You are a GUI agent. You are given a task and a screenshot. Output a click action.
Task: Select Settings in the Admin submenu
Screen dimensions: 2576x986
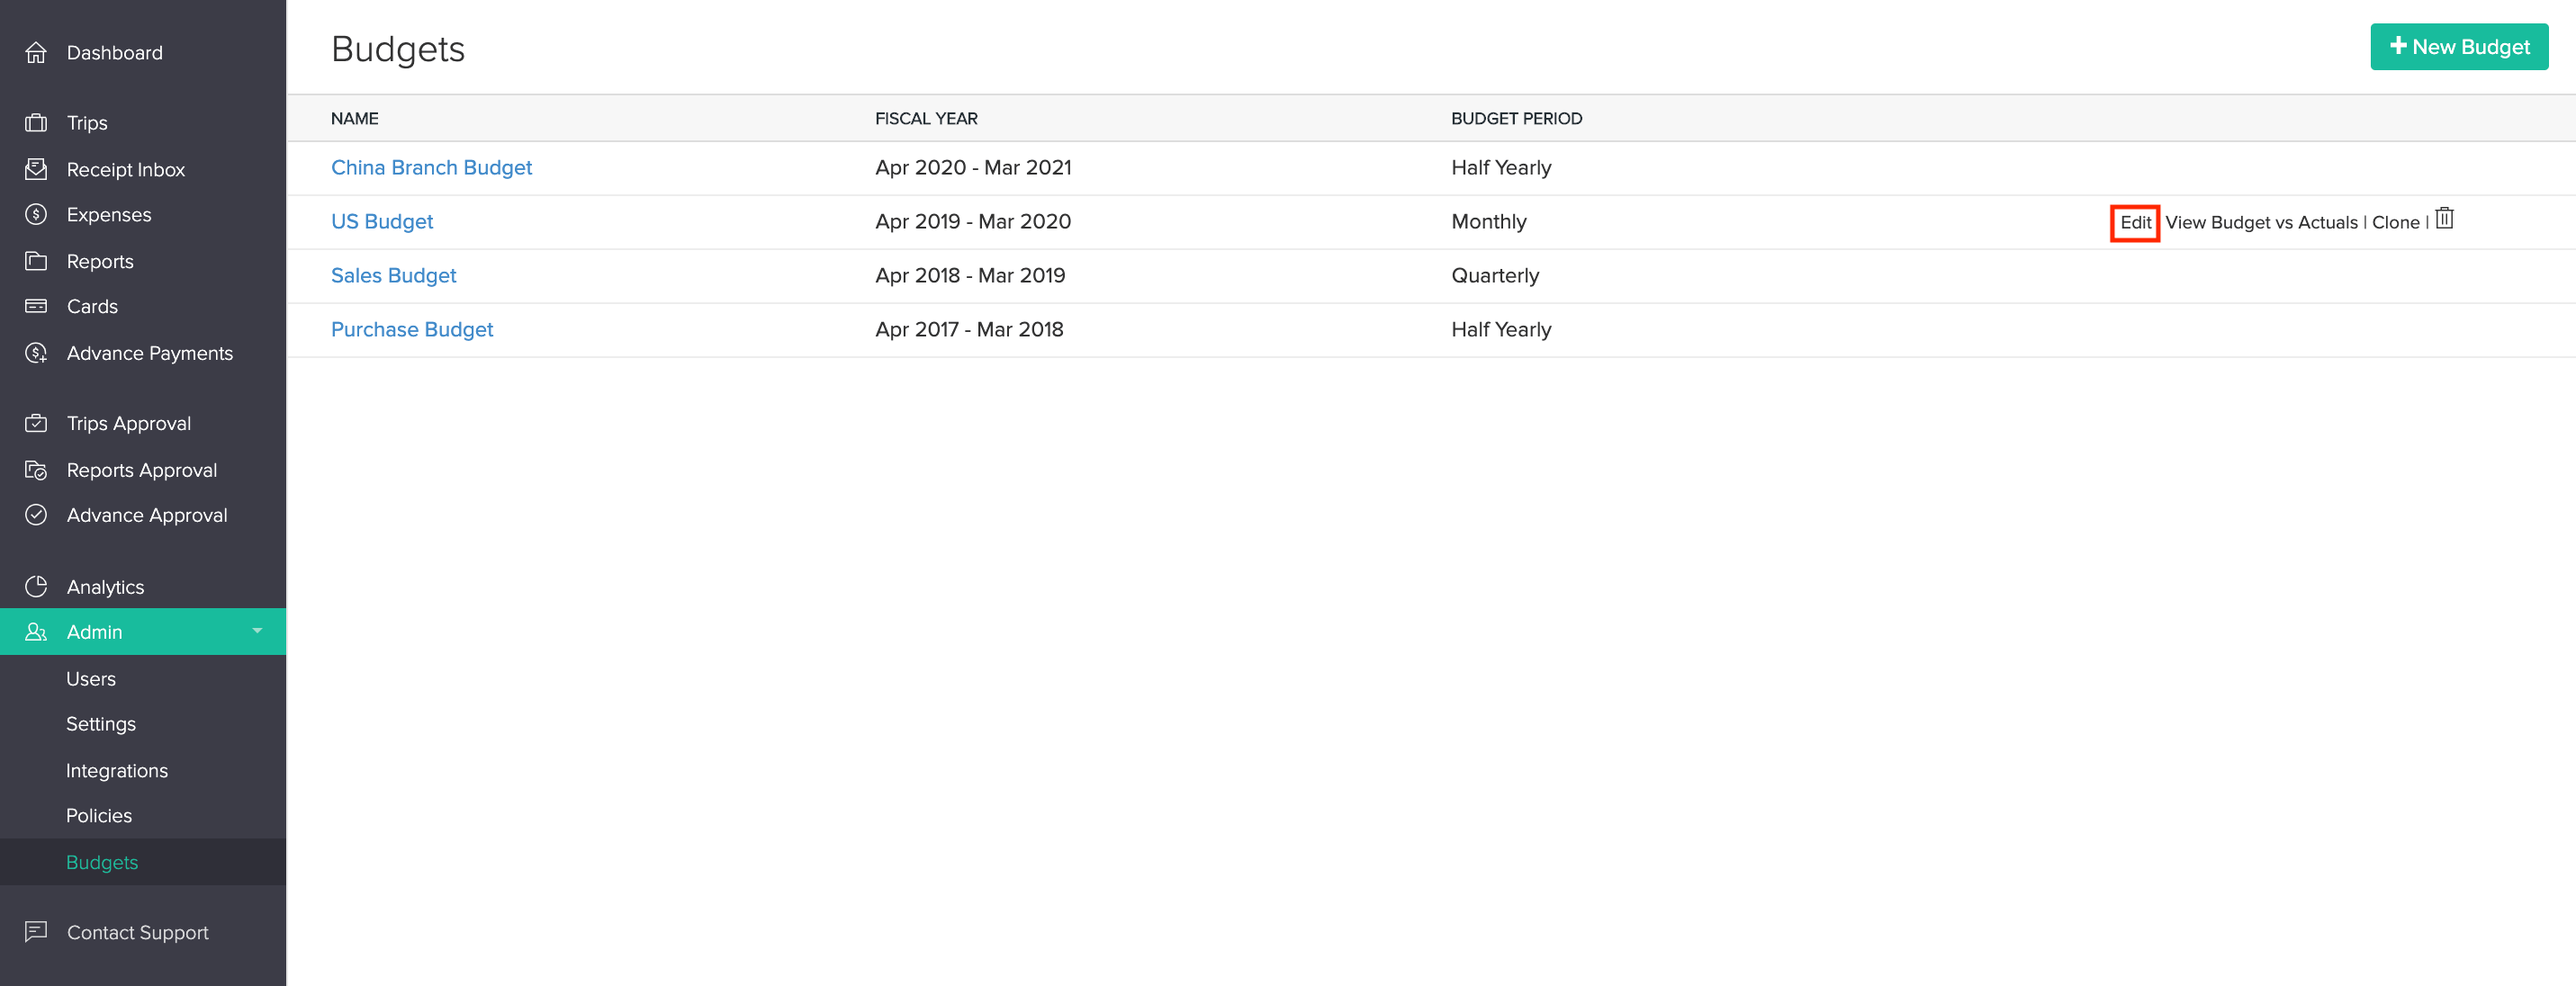point(101,724)
